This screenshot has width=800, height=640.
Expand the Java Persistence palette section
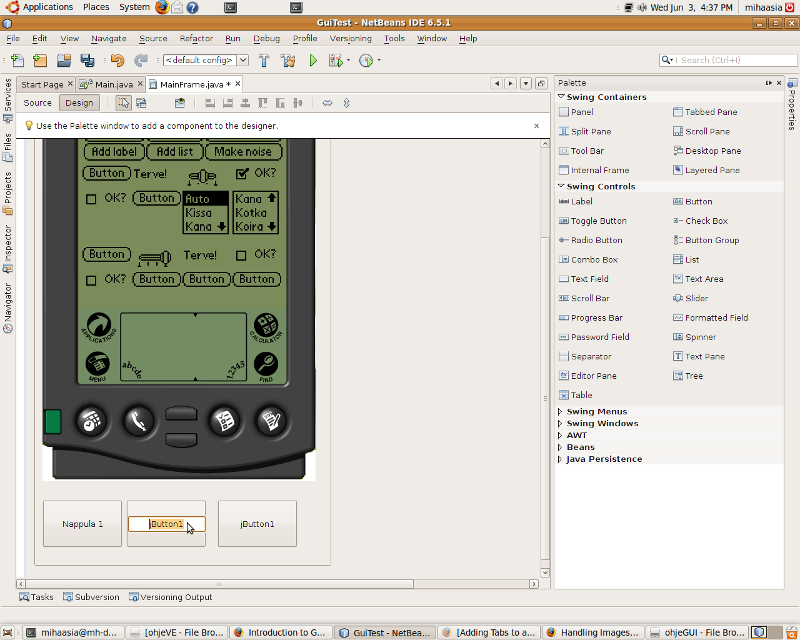pos(560,459)
